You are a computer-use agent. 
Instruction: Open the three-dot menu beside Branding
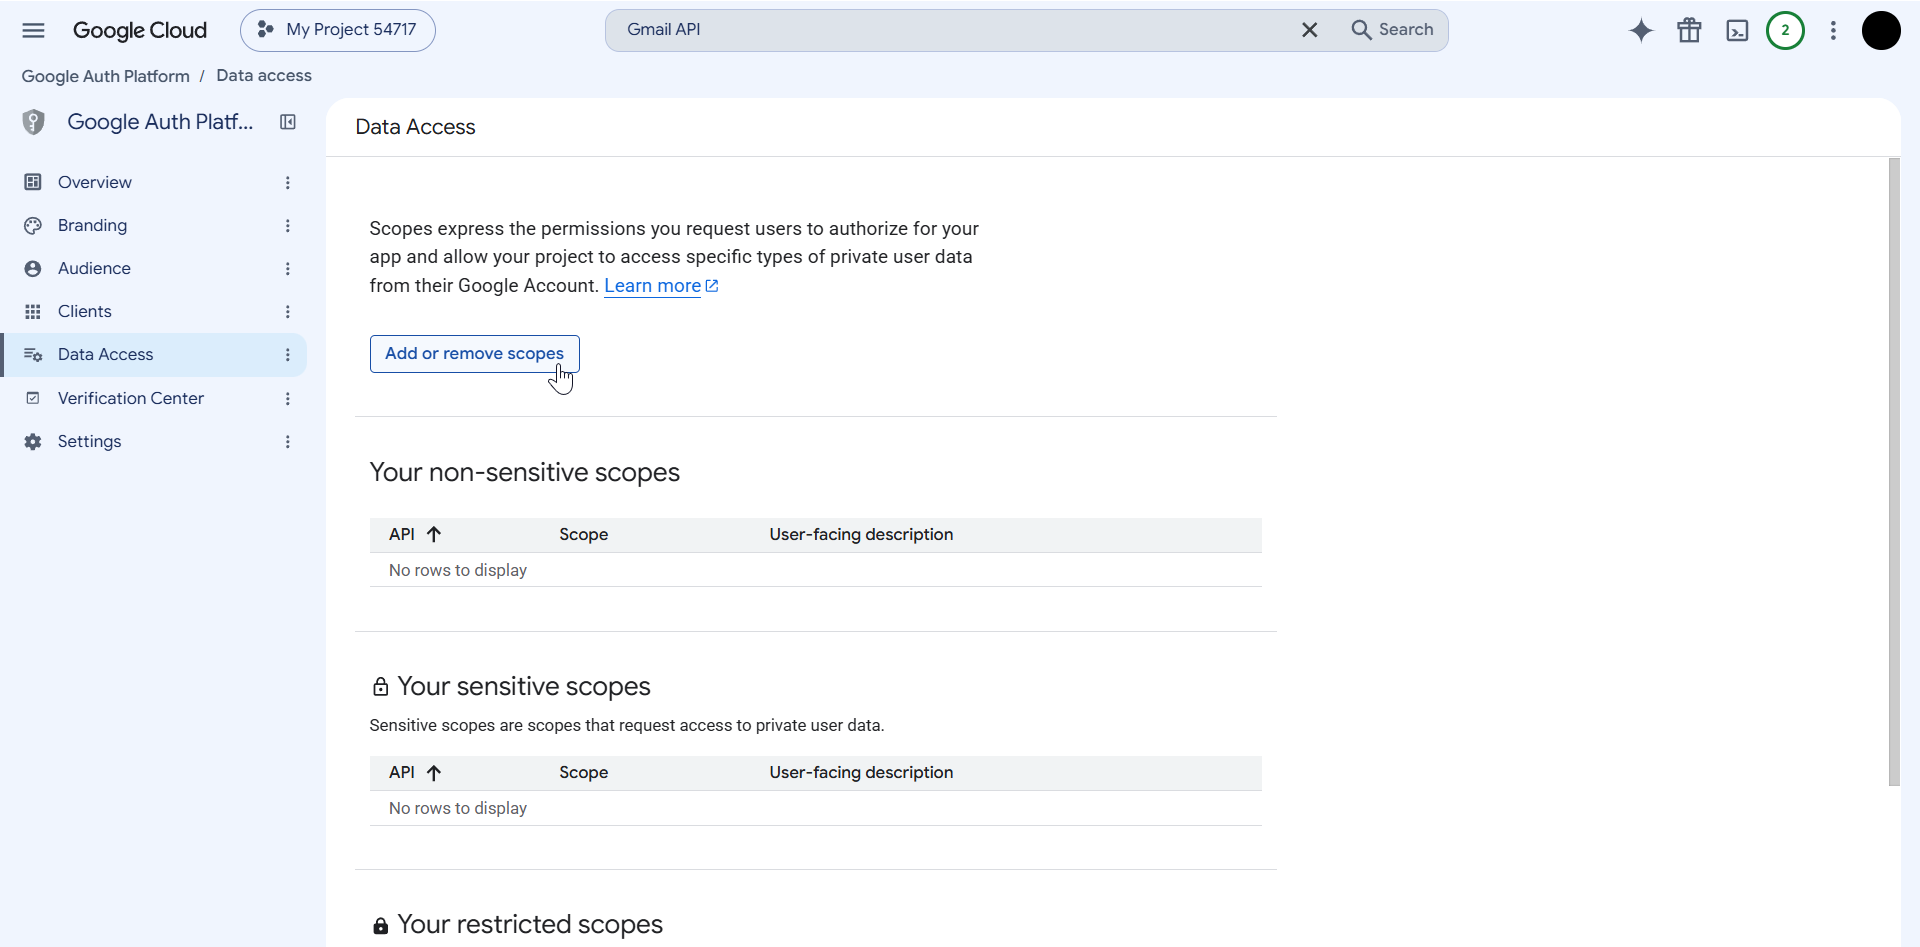pyautogui.click(x=288, y=225)
